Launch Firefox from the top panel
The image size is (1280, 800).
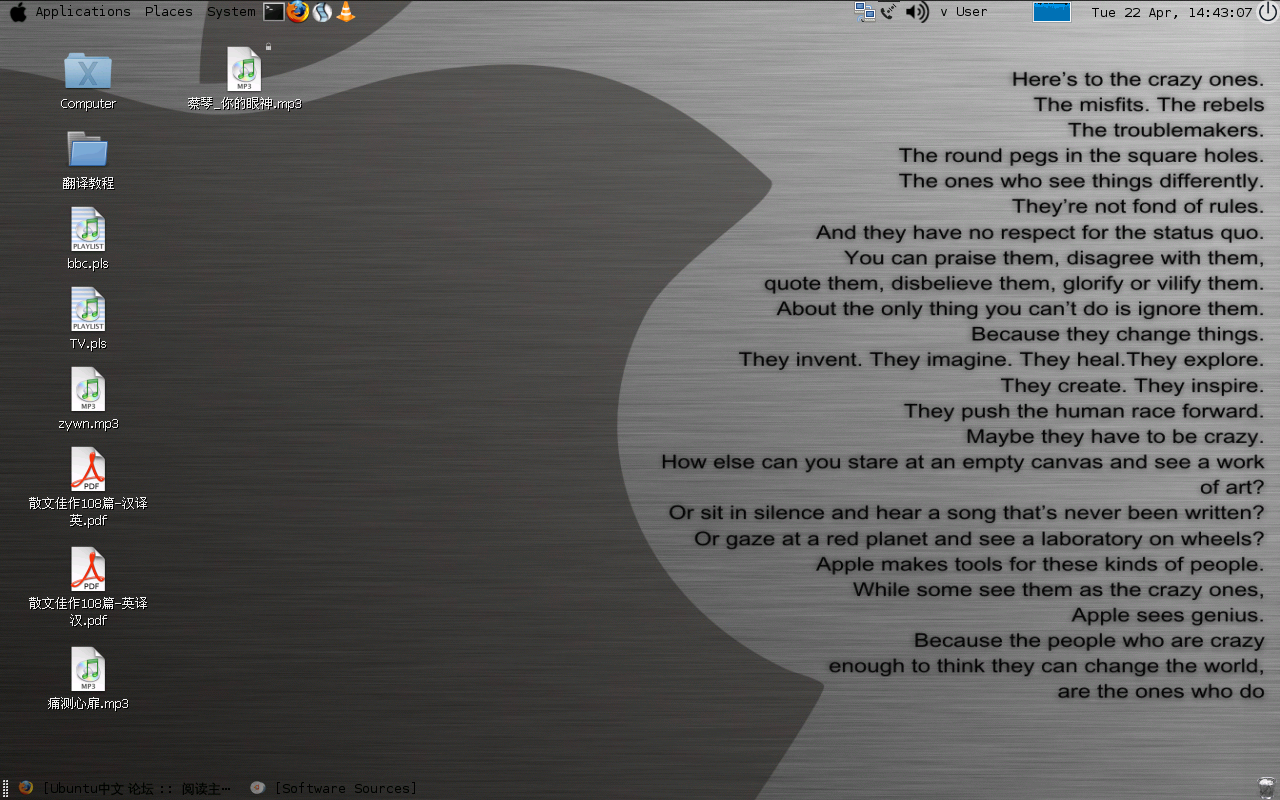[x=298, y=12]
